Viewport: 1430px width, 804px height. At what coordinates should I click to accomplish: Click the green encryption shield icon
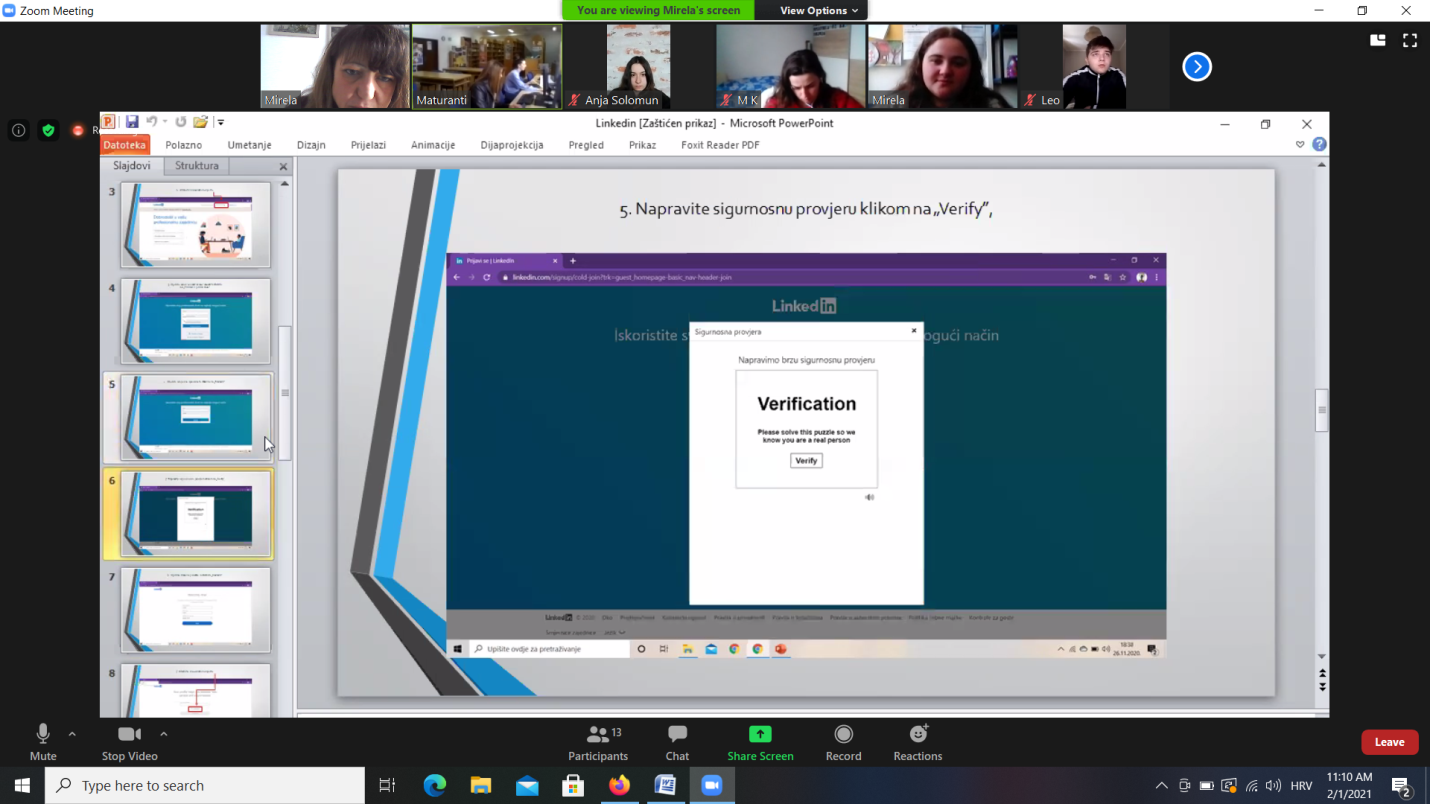(x=48, y=130)
